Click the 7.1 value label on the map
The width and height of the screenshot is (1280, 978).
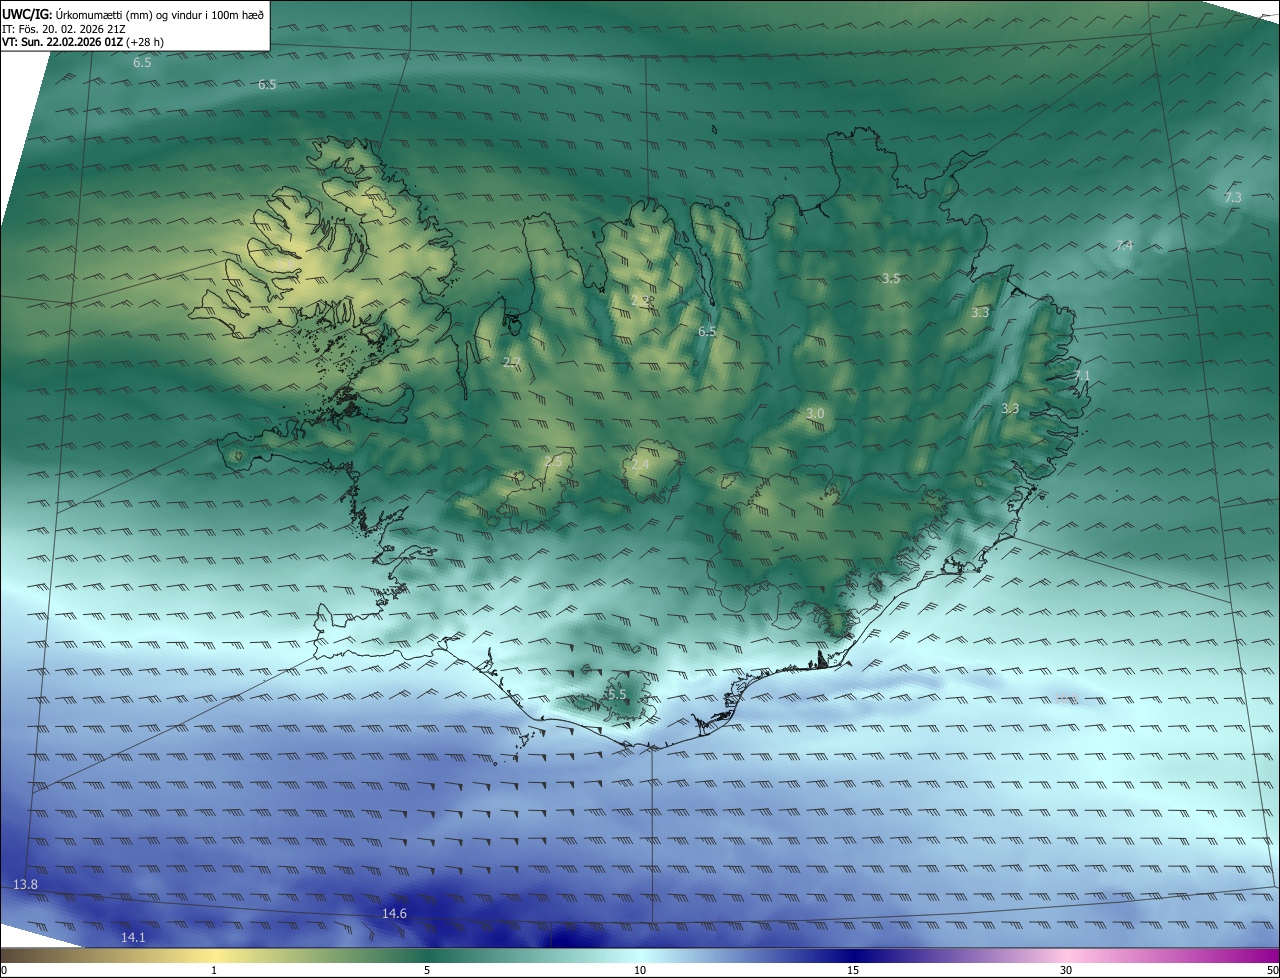1082,376
